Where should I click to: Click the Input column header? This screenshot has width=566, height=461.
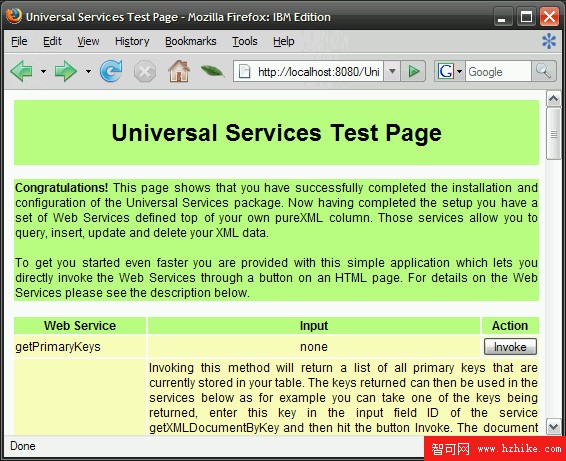pyautogui.click(x=314, y=326)
